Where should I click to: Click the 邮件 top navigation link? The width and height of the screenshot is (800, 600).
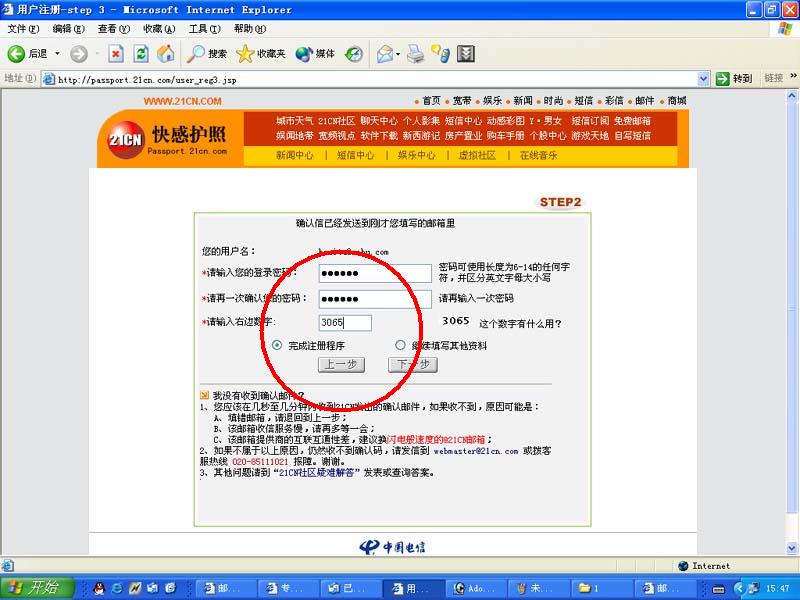[644, 101]
